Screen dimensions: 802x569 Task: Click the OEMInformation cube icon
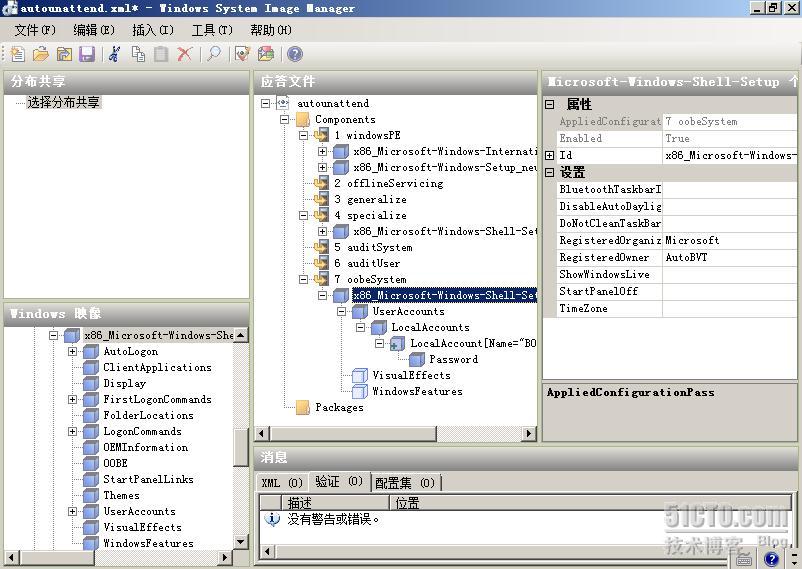pos(91,447)
